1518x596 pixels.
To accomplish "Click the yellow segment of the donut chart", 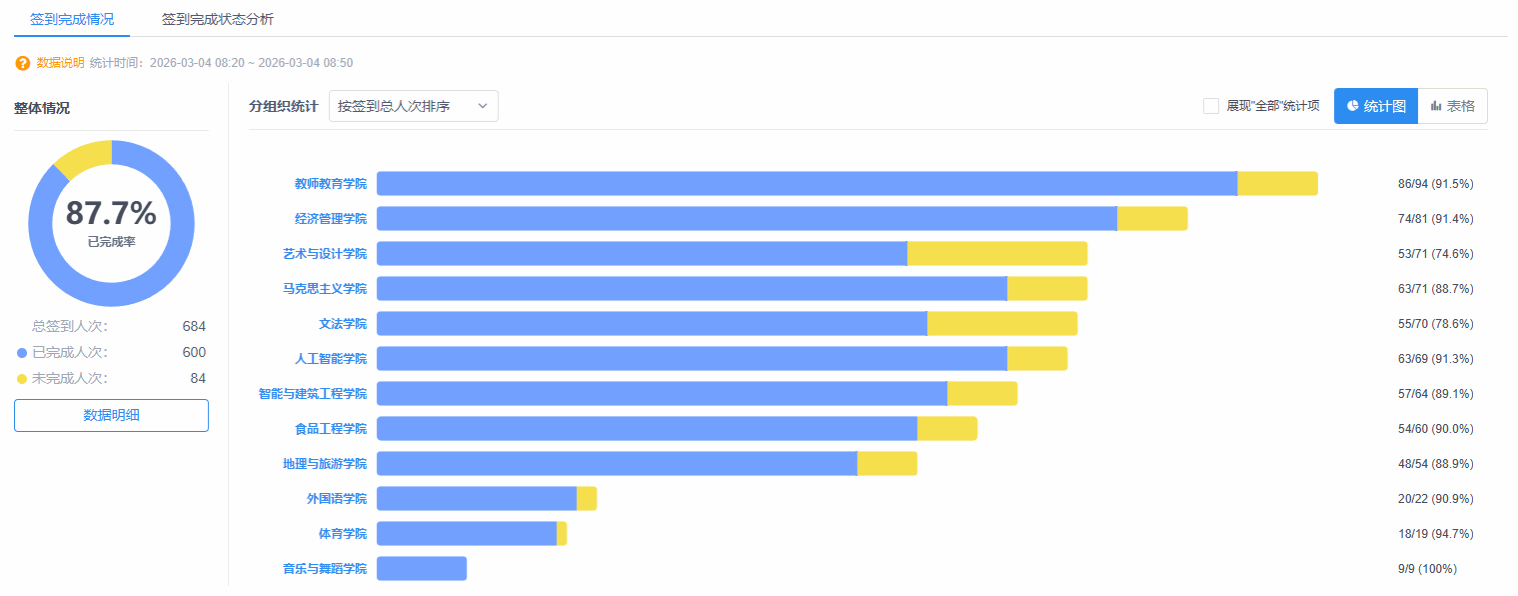I will pyautogui.click(x=82, y=157).
